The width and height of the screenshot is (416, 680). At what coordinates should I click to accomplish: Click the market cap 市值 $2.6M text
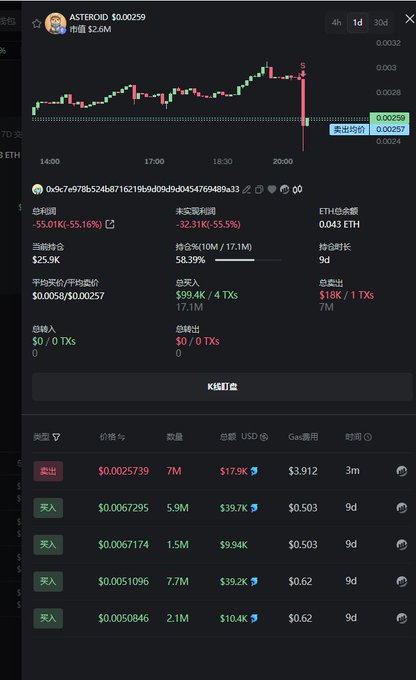point(90,29)
